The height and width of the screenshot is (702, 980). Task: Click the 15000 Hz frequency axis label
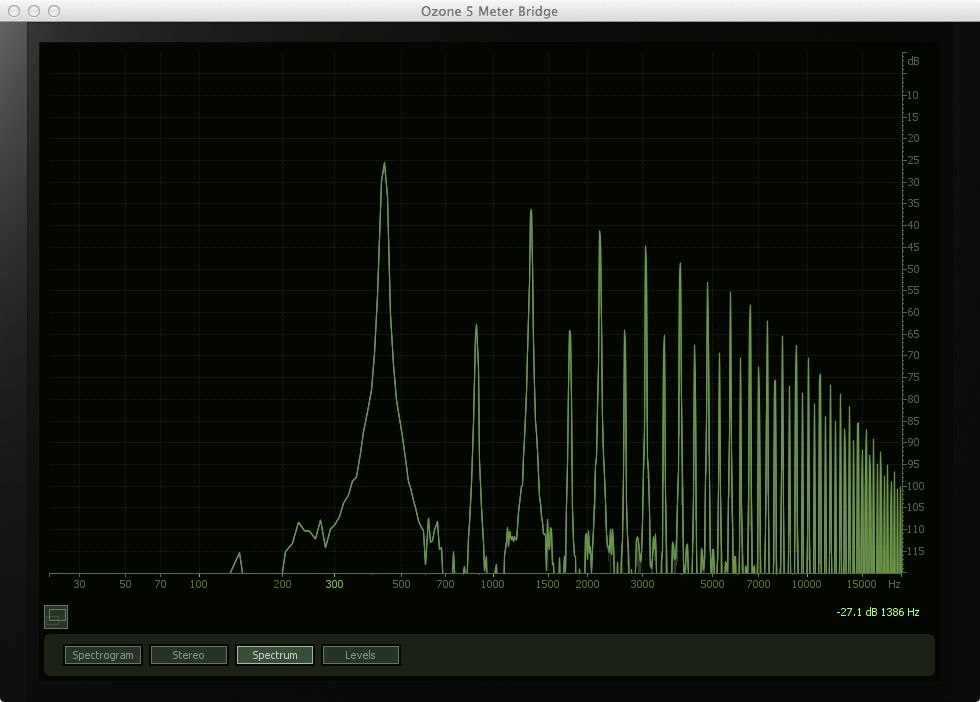tap(861, 584)
